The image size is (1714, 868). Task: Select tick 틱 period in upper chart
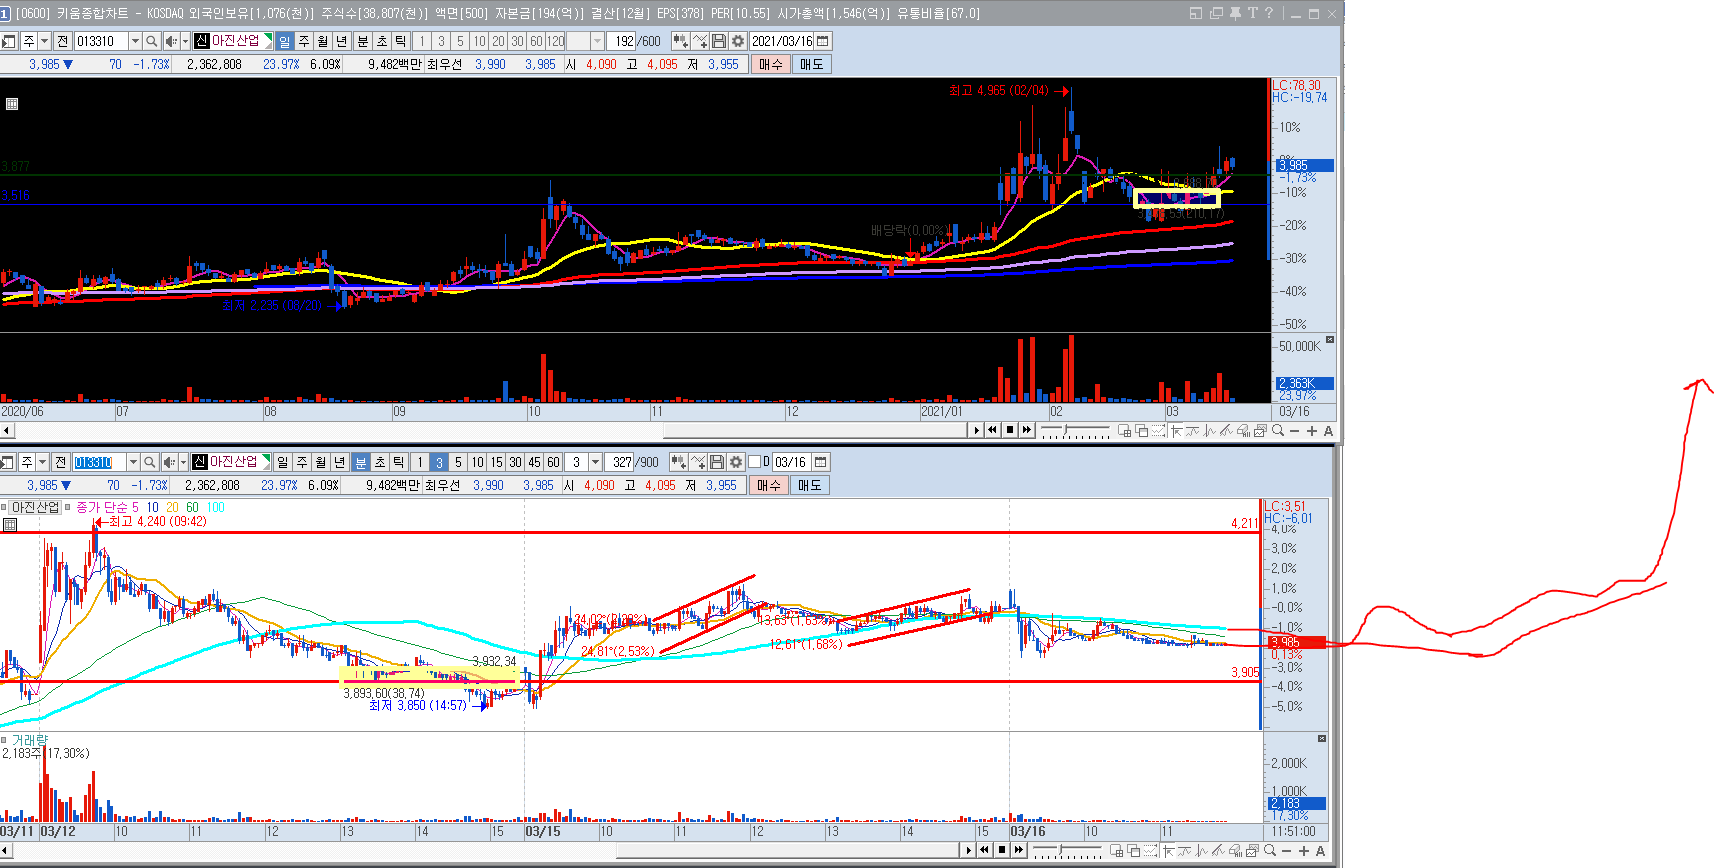[400, 41]
